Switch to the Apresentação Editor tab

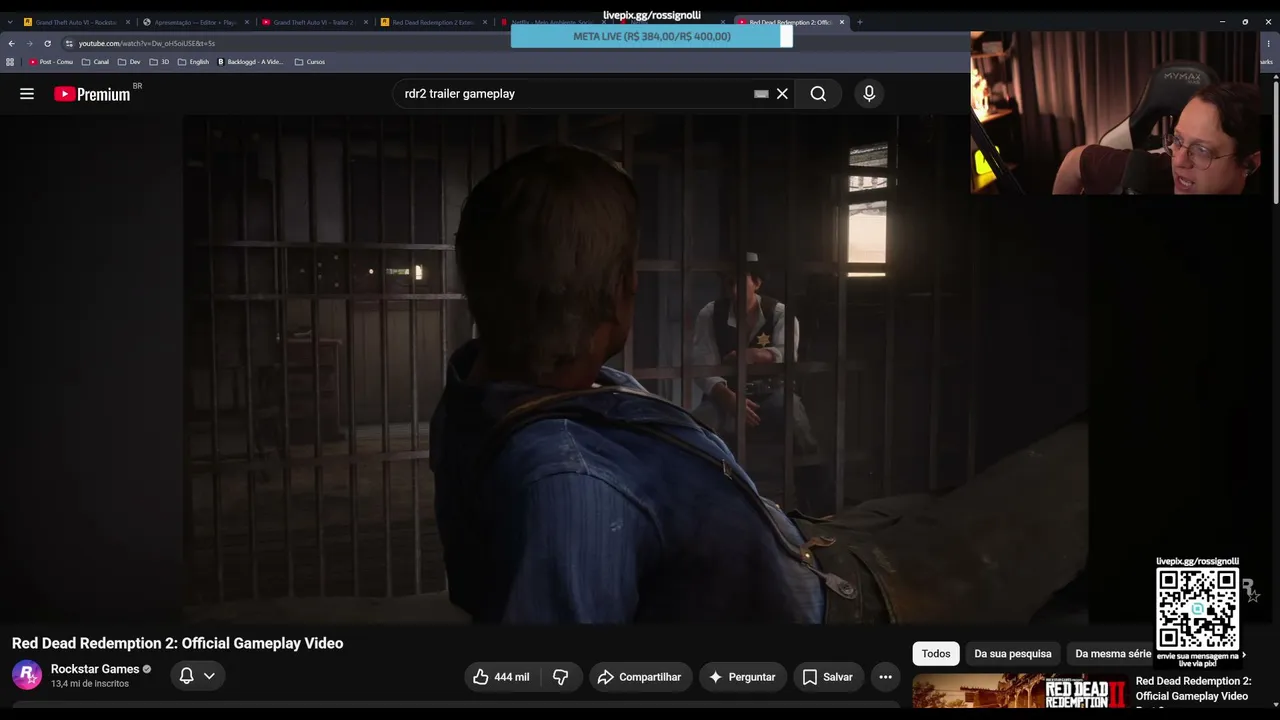point(194,22)
